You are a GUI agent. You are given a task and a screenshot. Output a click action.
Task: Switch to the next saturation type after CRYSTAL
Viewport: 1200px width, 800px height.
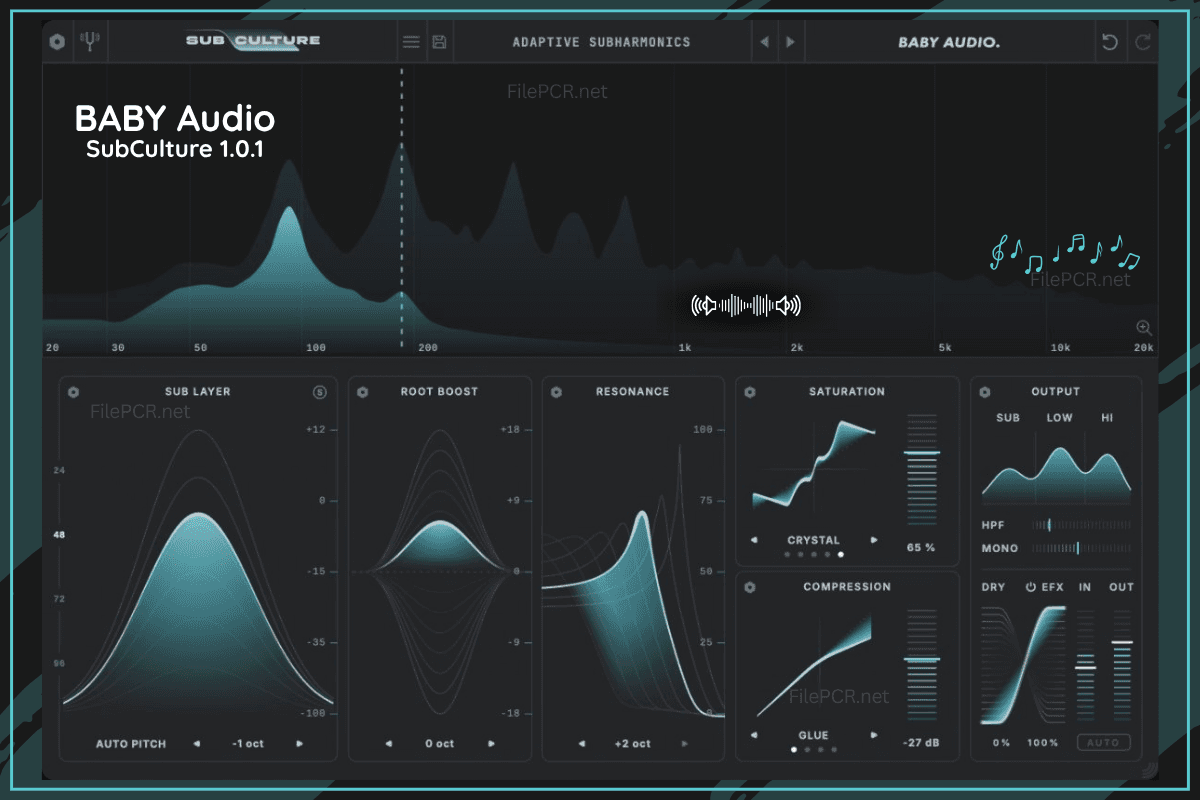point(874,540)
